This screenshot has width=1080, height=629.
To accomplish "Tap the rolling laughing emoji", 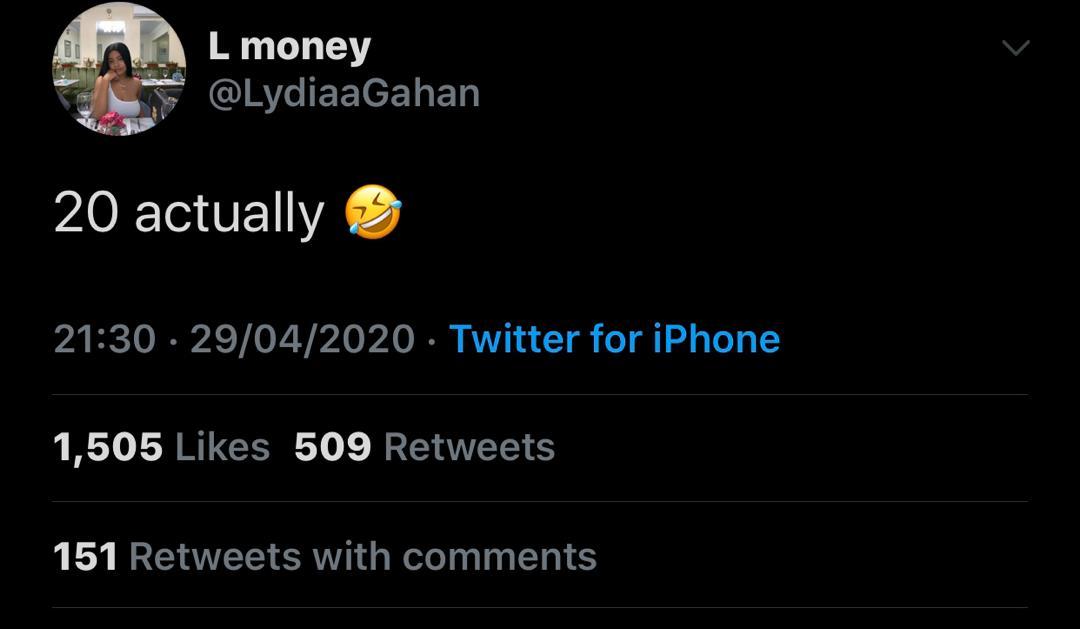I will tap(373, 214).
